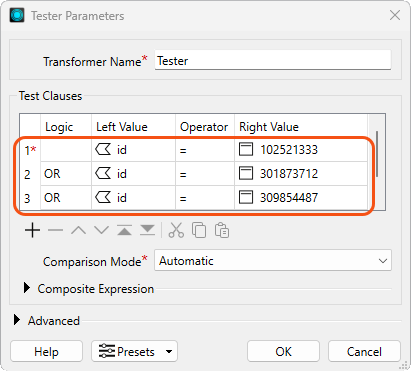Click the = operator cell in row 3
Image resolution: width=411 pixels, height=371 pixels.
pyautogui.click(x=205, y=198)
